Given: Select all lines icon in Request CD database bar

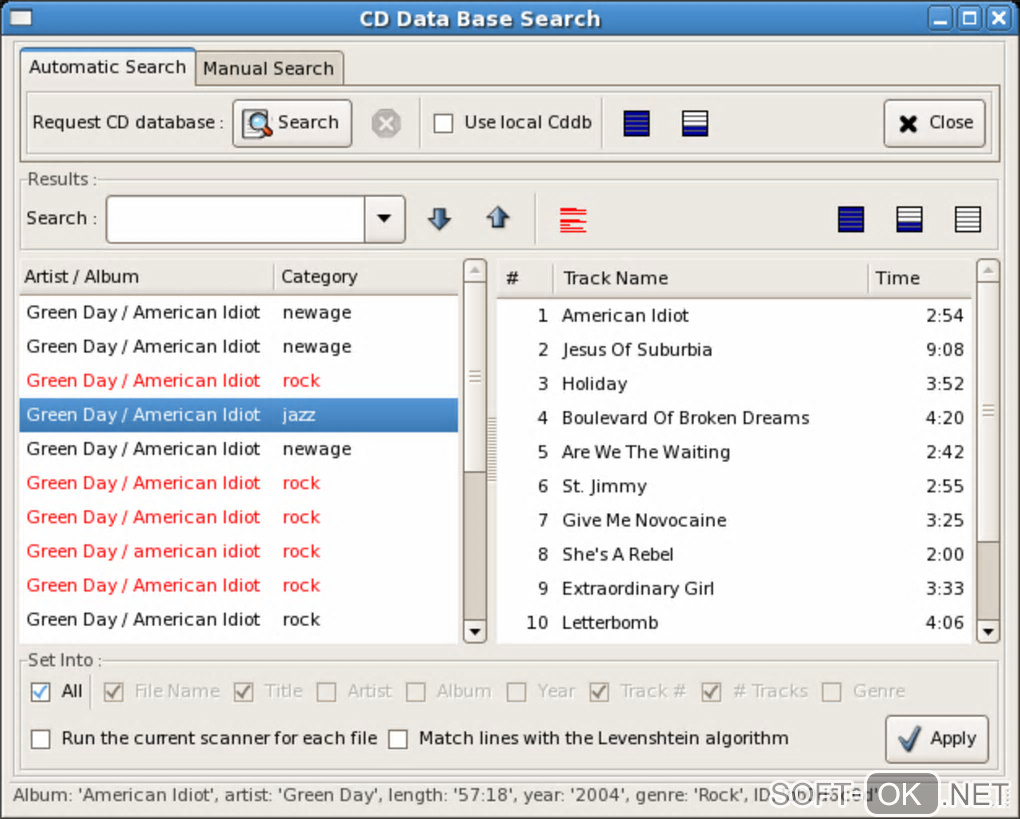Looking at the screenshot, I should coord(636,123).
